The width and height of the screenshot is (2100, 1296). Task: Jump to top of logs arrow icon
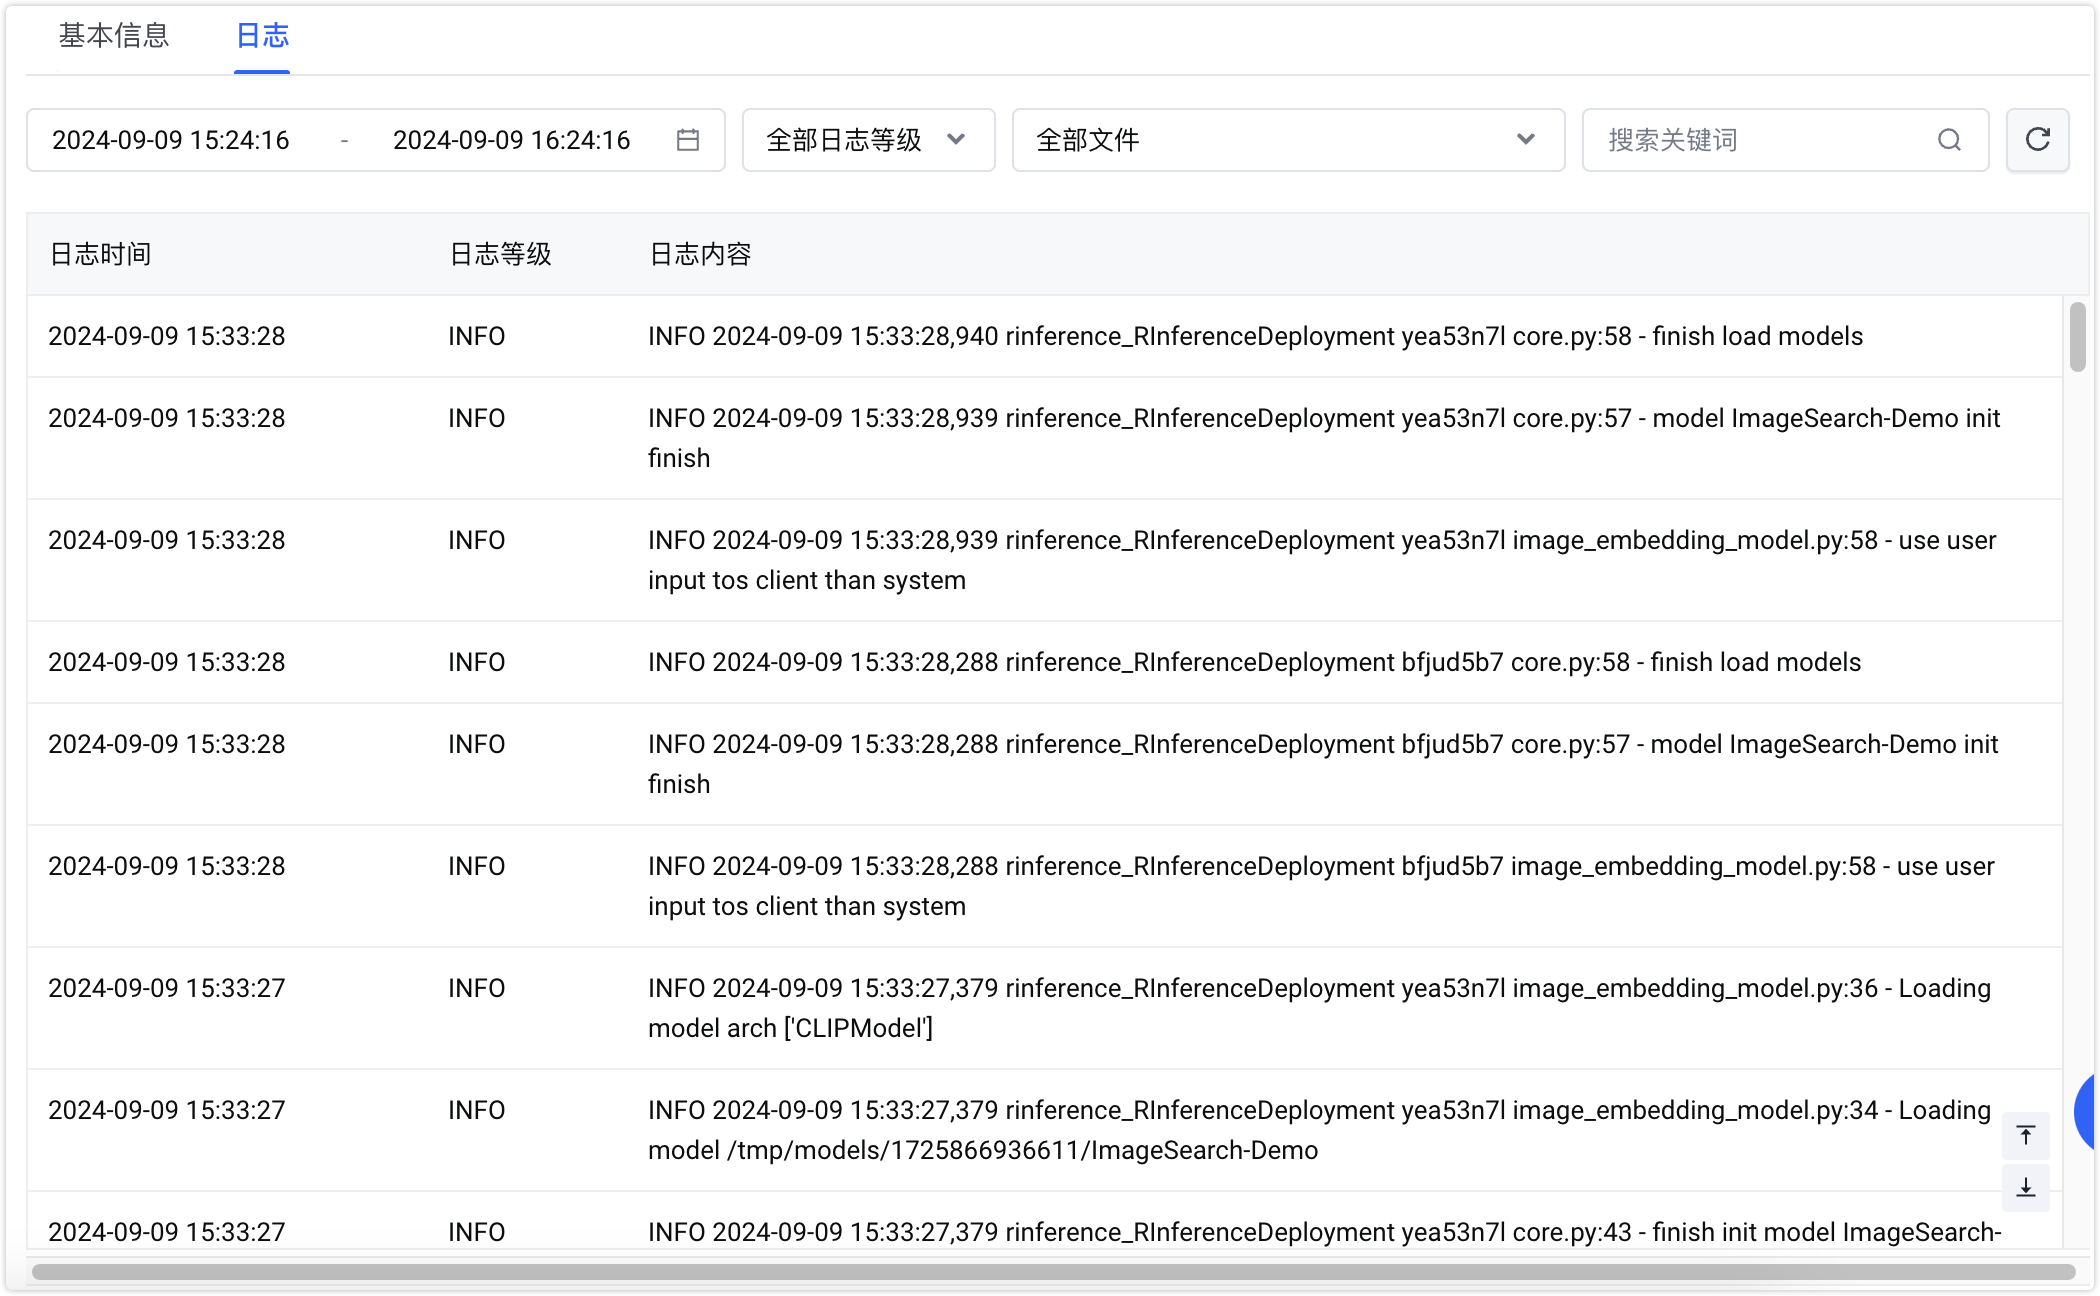[x=2026, y=1136]
